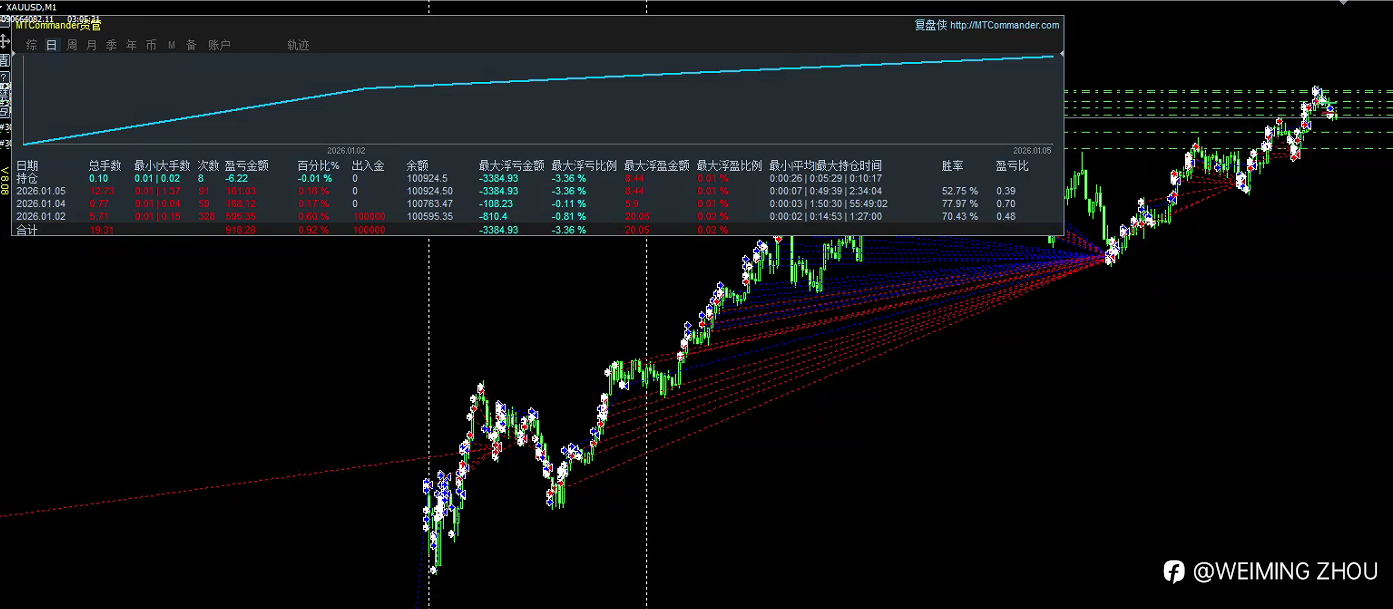Open the 年 yearly tab
This screenshot has width=1393, height=609.
click(132, 45)
